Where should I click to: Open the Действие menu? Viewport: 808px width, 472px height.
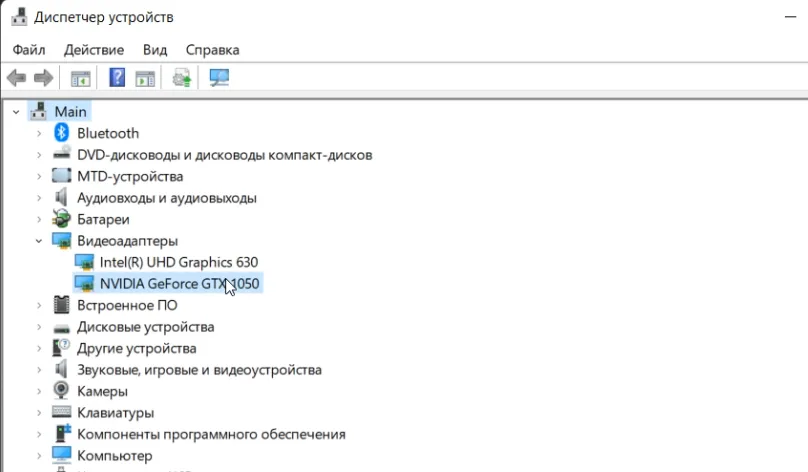click(x=94, y=50)
